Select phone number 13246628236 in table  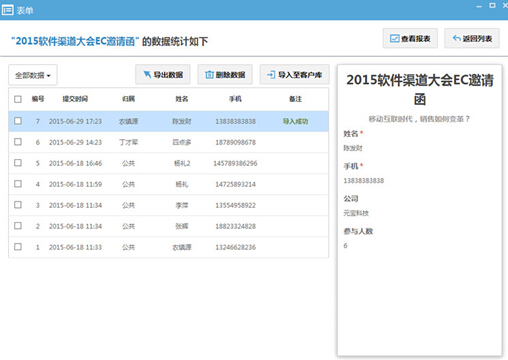coord(235,247)
